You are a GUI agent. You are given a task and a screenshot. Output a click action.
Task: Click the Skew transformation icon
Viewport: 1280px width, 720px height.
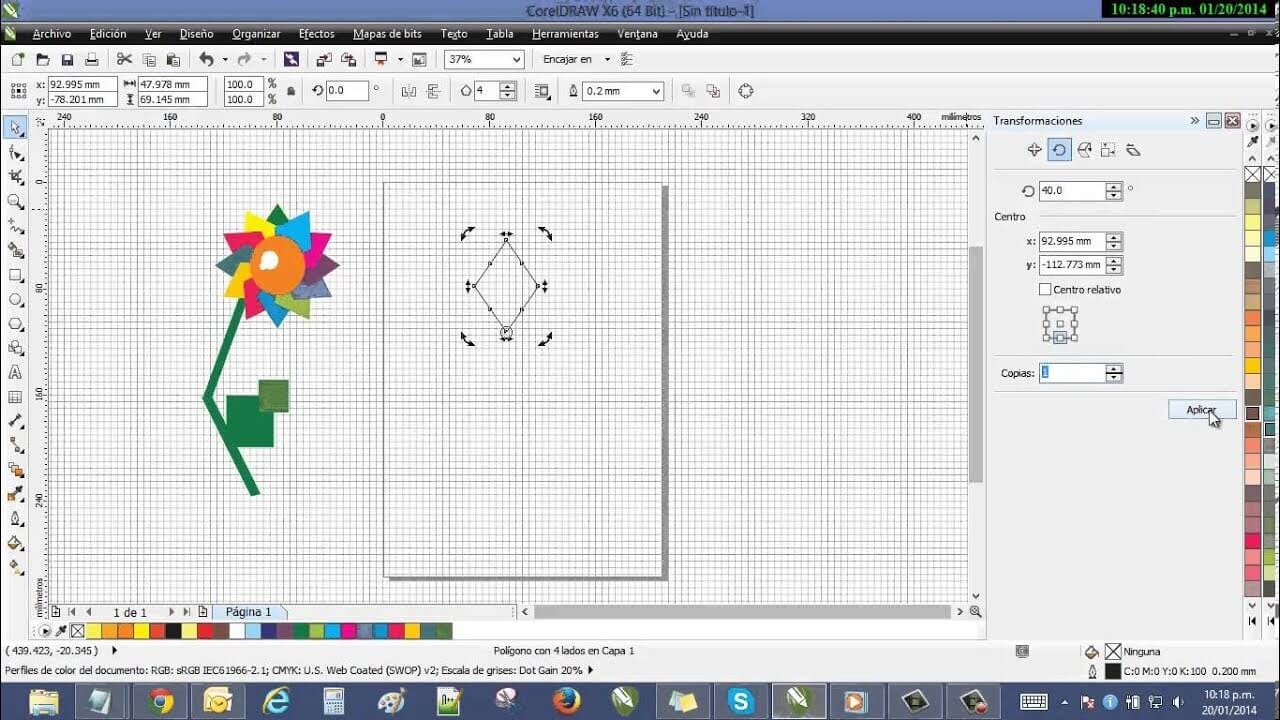[1133, 150]
